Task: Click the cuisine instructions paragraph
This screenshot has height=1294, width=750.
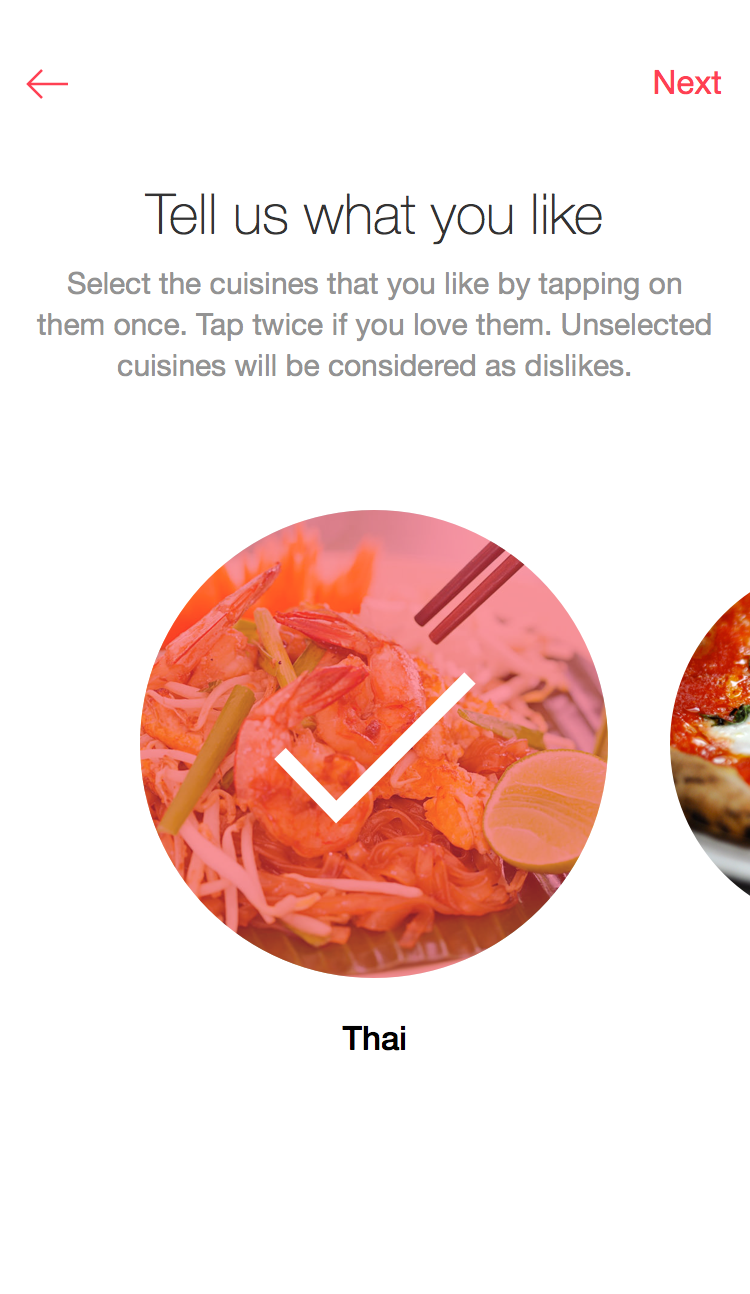Action: click(374, 325)
